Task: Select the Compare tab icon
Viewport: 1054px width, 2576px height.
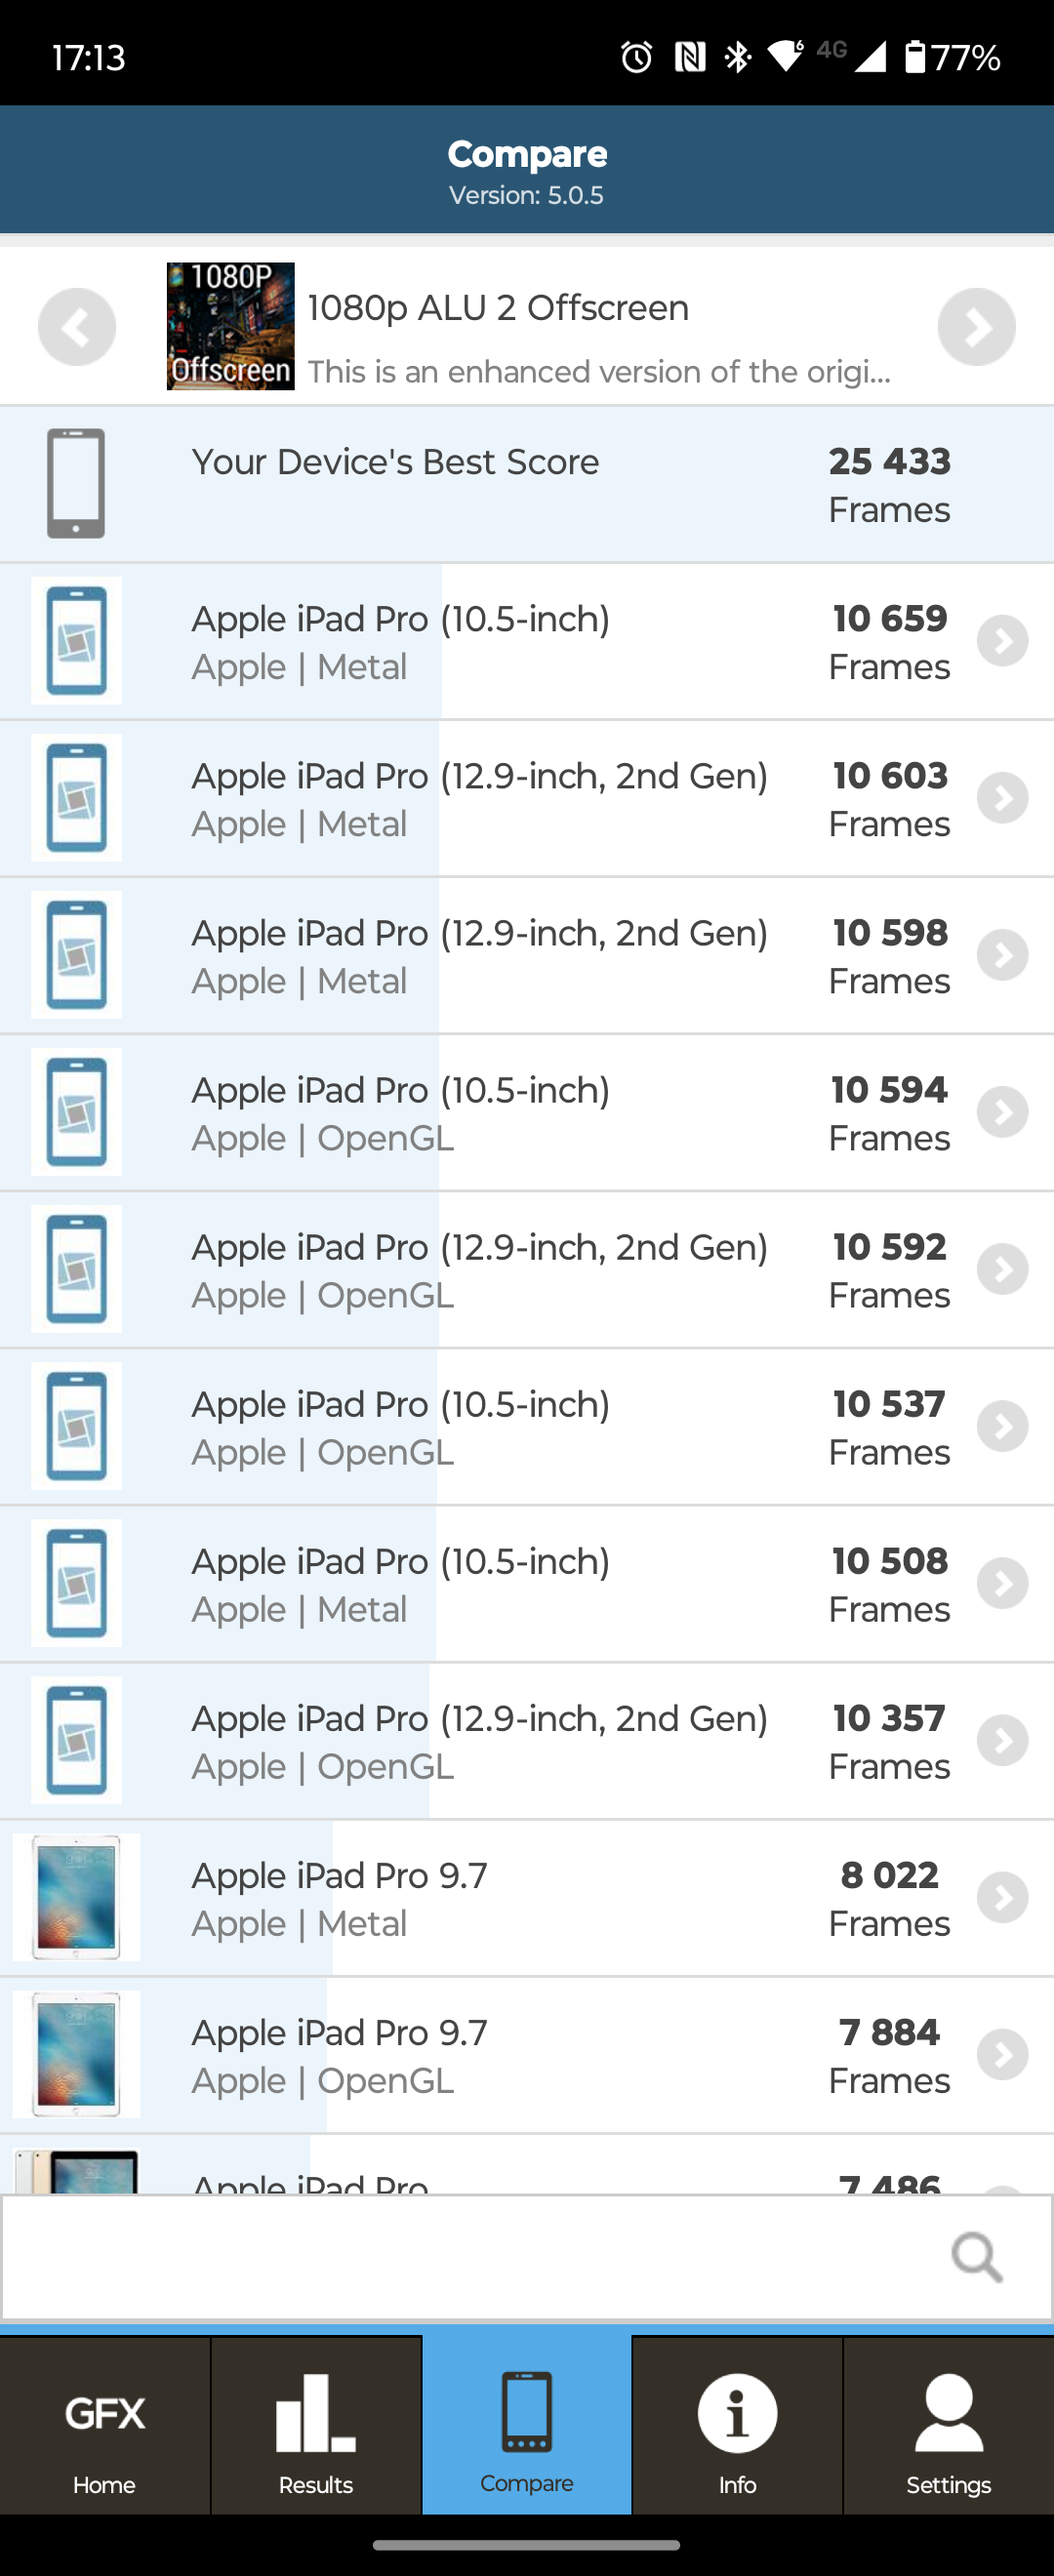Action: [x=527, y=2425]
